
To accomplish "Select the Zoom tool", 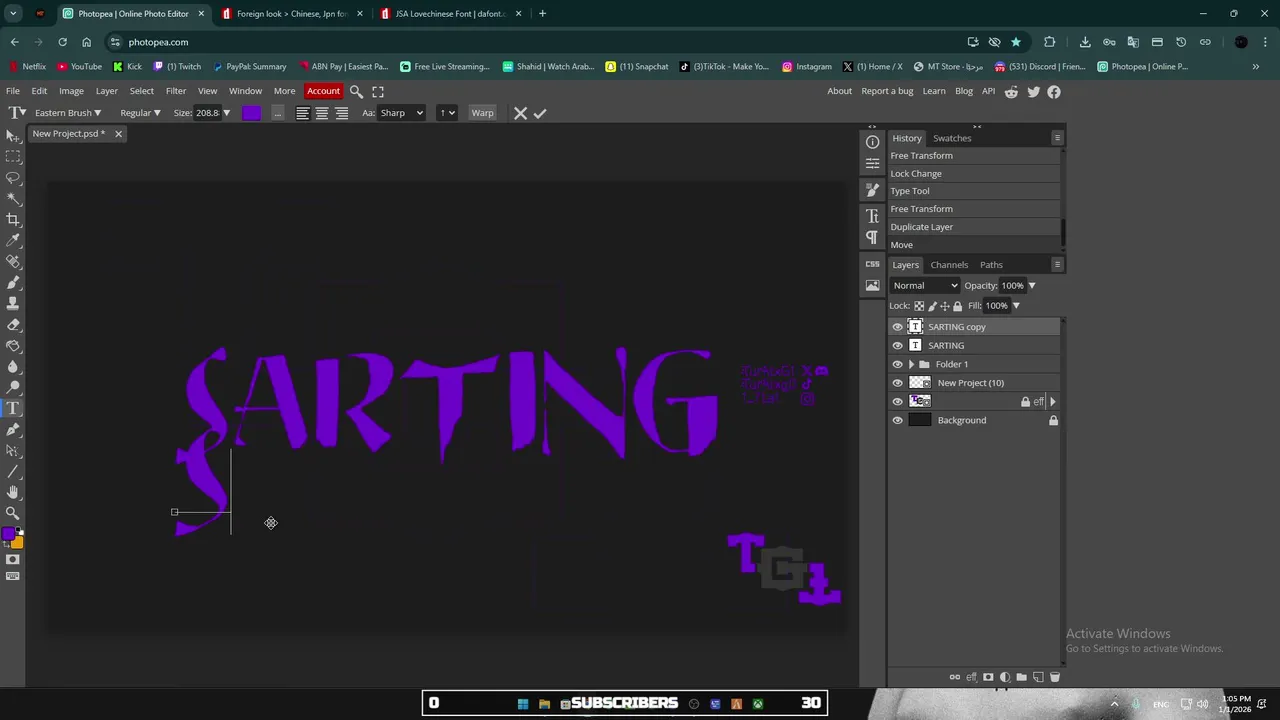I will (13, 514).
